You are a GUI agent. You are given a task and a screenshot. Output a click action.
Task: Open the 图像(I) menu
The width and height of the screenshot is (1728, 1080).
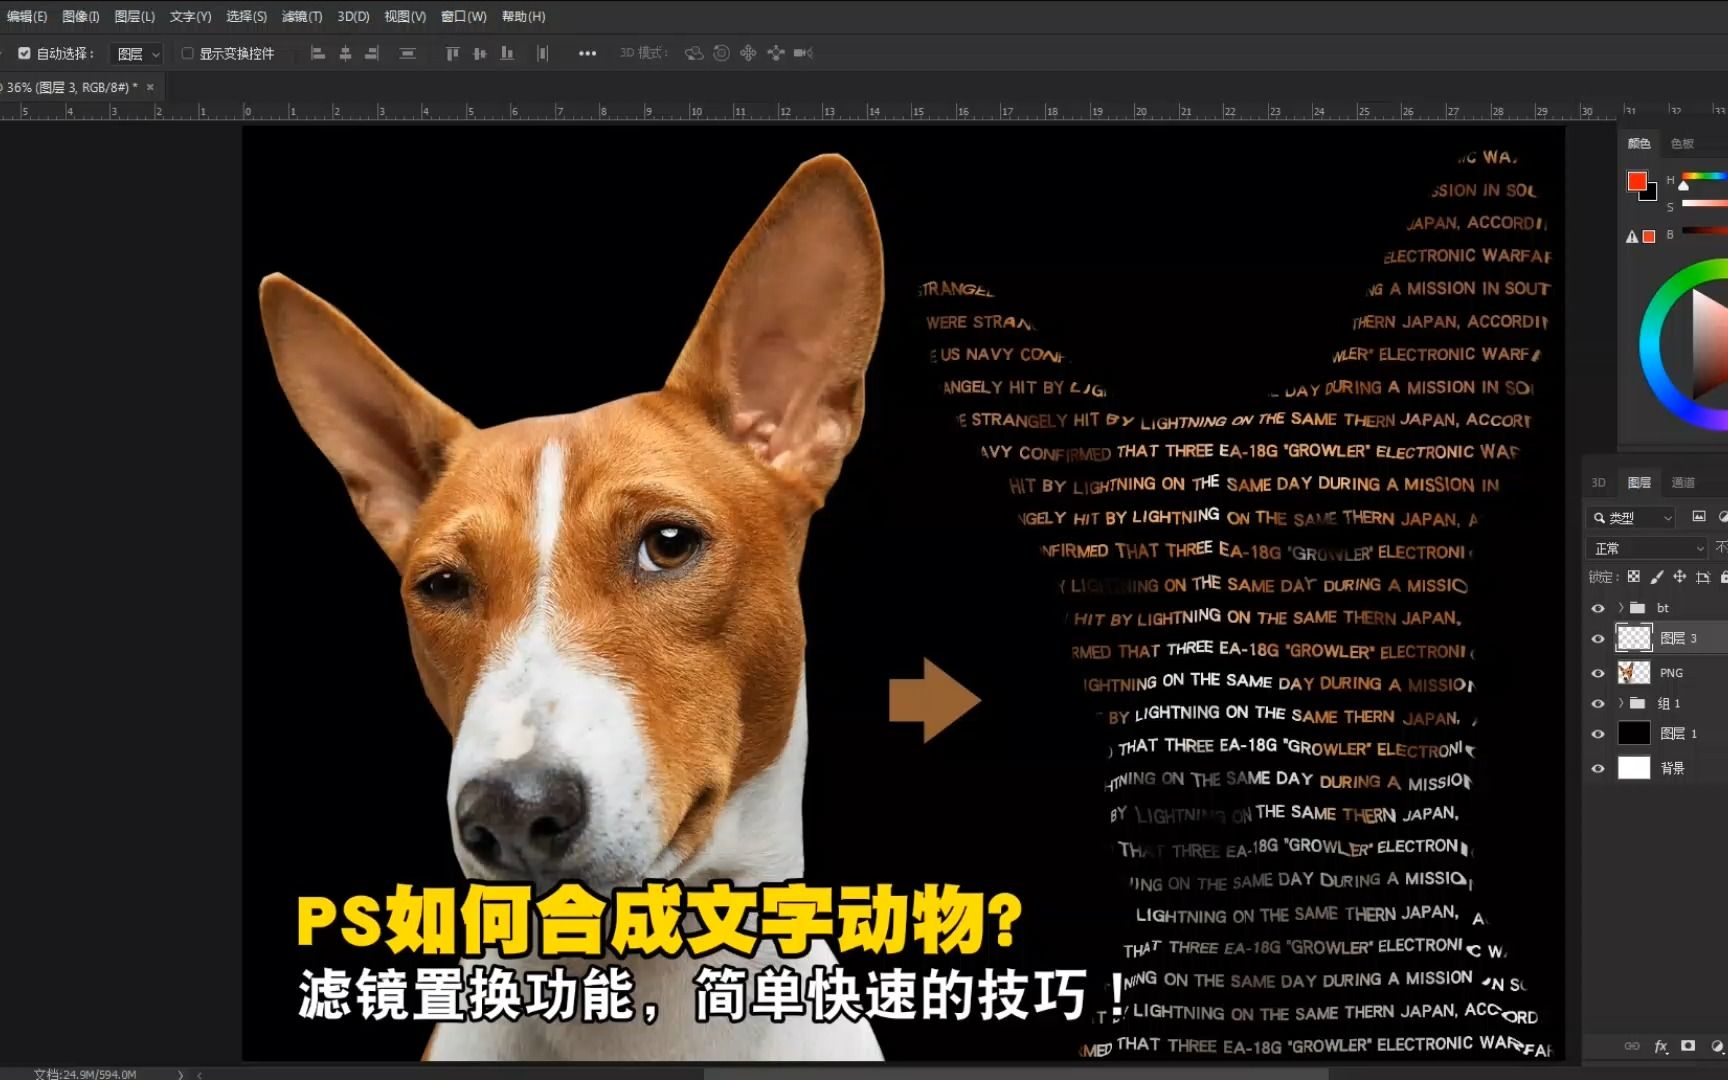click(x=81, y=16)
